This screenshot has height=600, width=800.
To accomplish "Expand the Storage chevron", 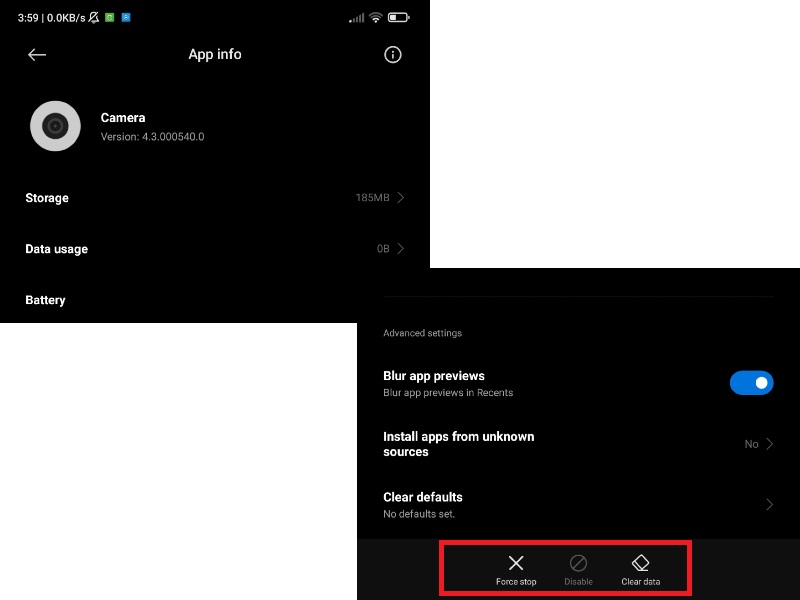I will pyautogui.click(x=401, y=197).
